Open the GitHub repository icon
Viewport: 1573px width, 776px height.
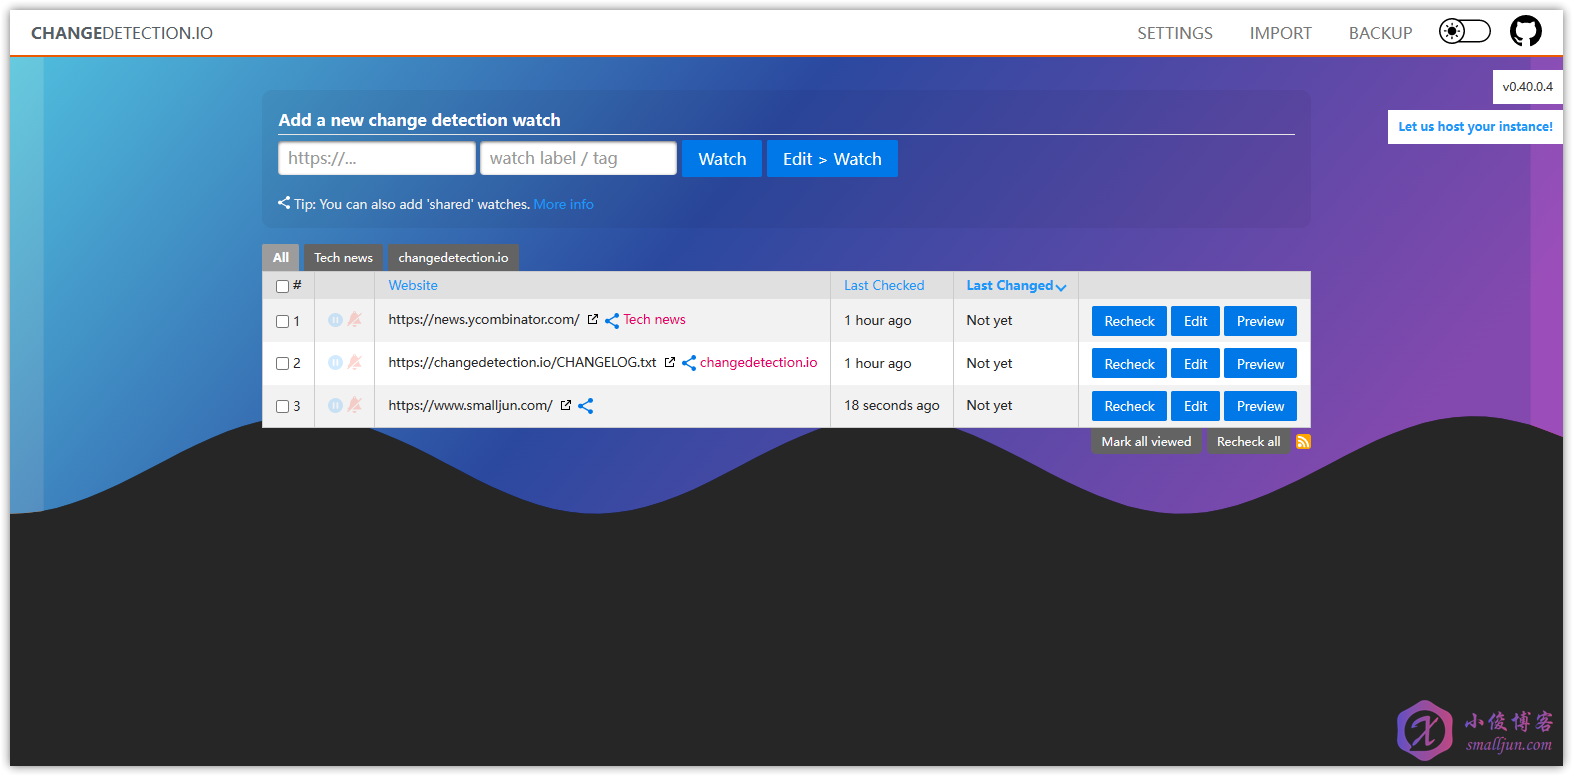coord(1526,31)
